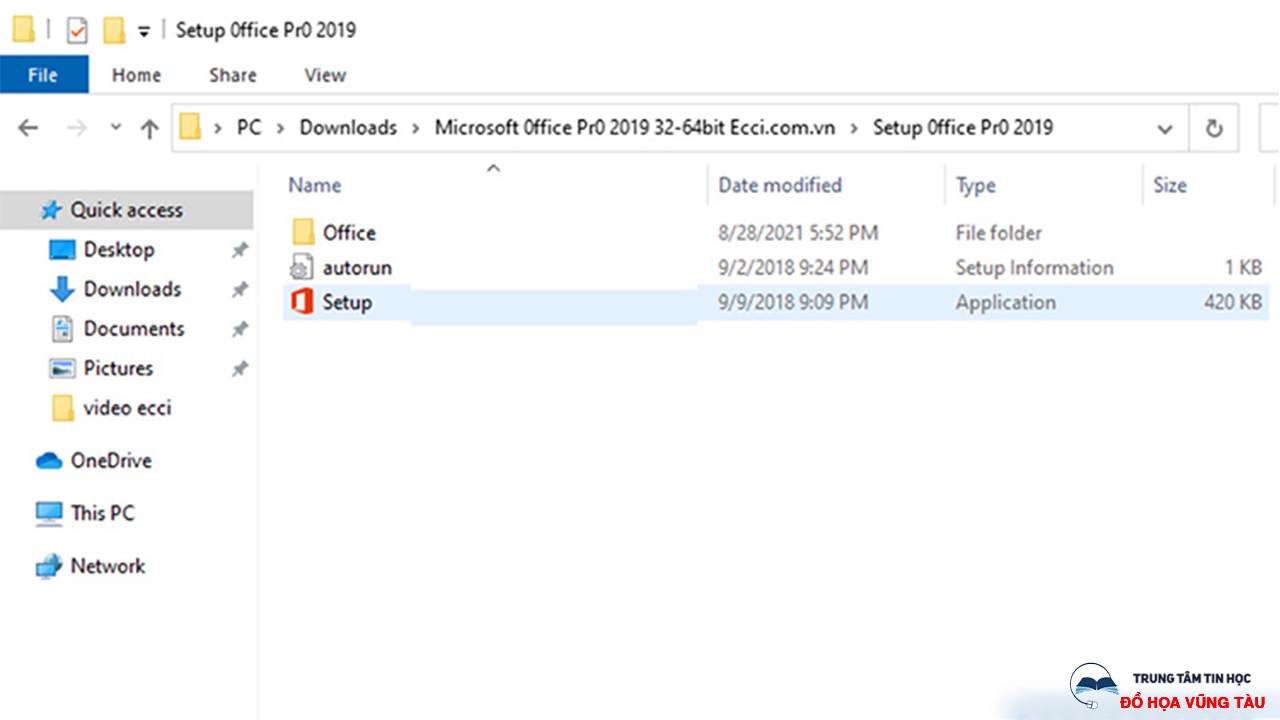
Task: Refresh the folder view
Action: coord(1214,128)
